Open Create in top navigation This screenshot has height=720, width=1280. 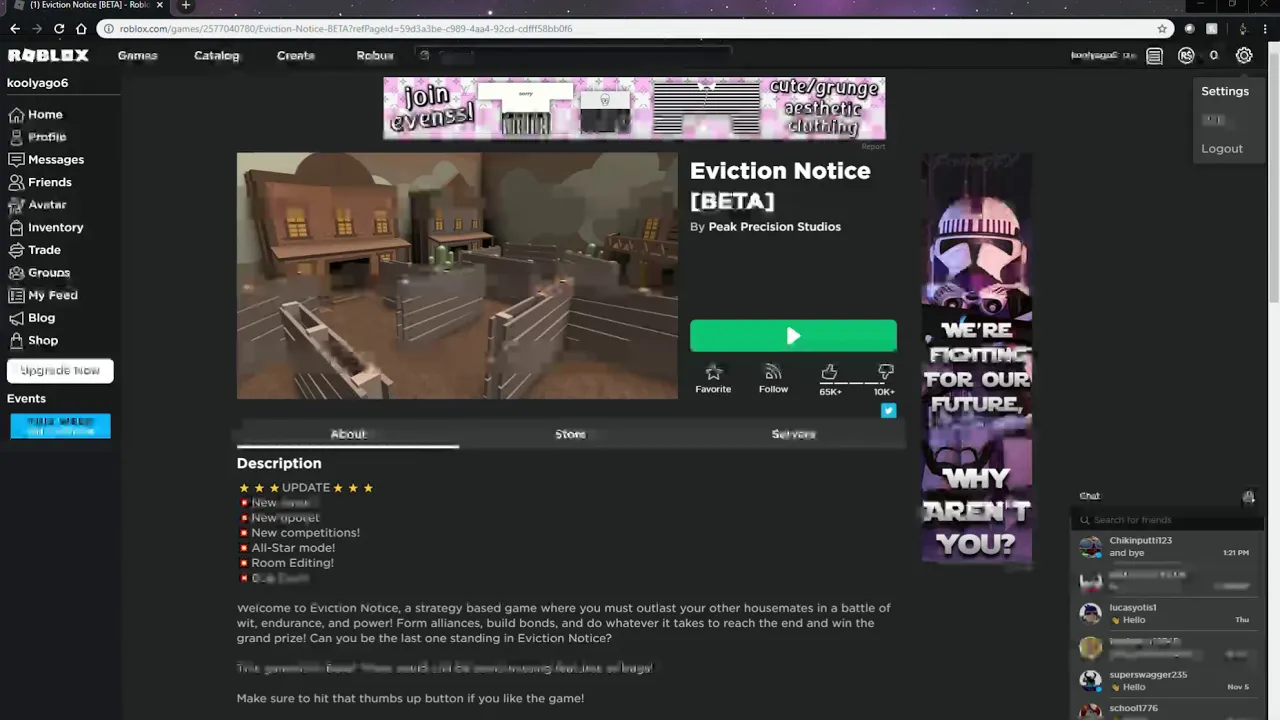click(296, 56)
